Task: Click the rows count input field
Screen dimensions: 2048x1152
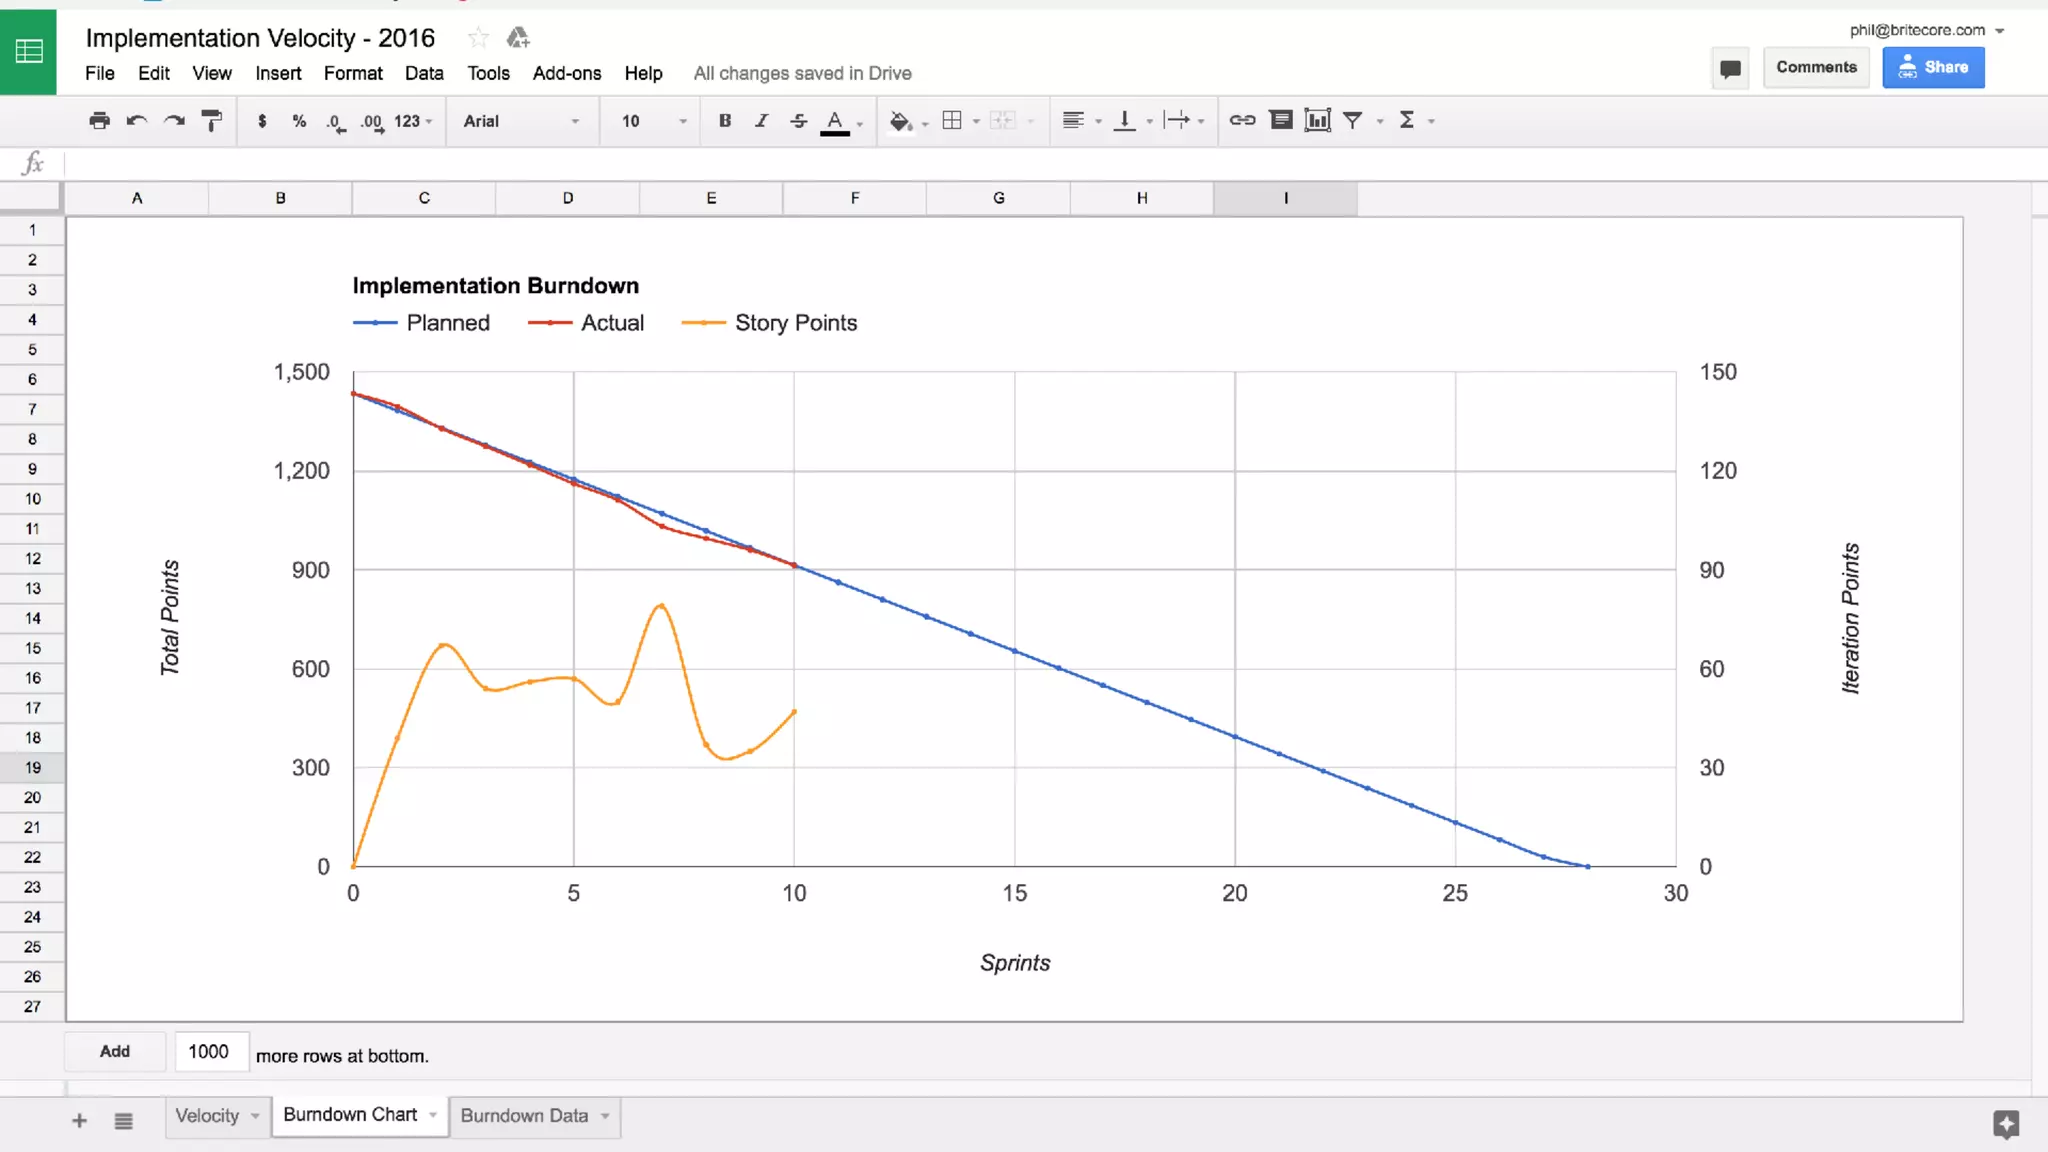Action: click(x=210, y=1052)
